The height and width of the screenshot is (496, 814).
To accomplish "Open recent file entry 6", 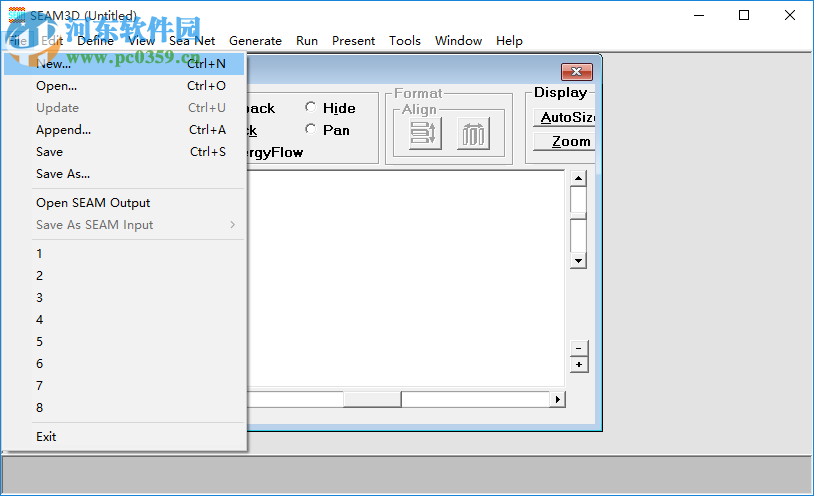I will [124, 364].
